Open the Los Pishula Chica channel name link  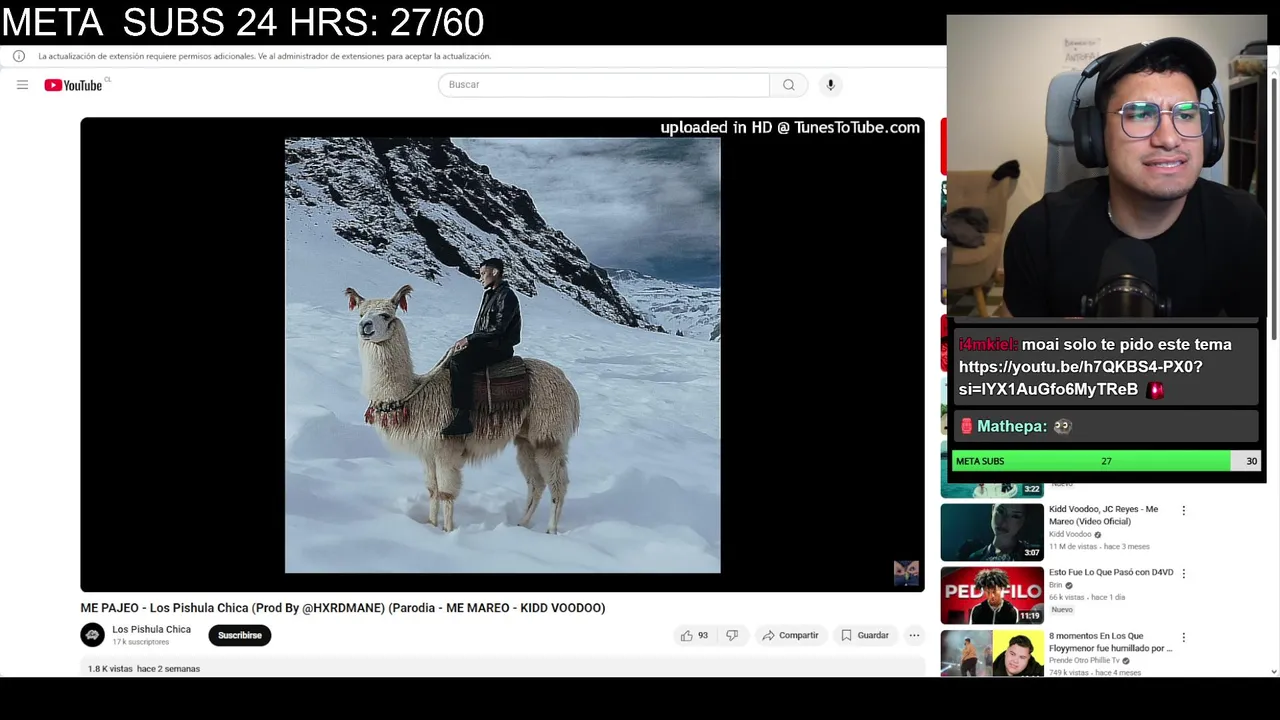pyautogui.click(x=151, y=629)
